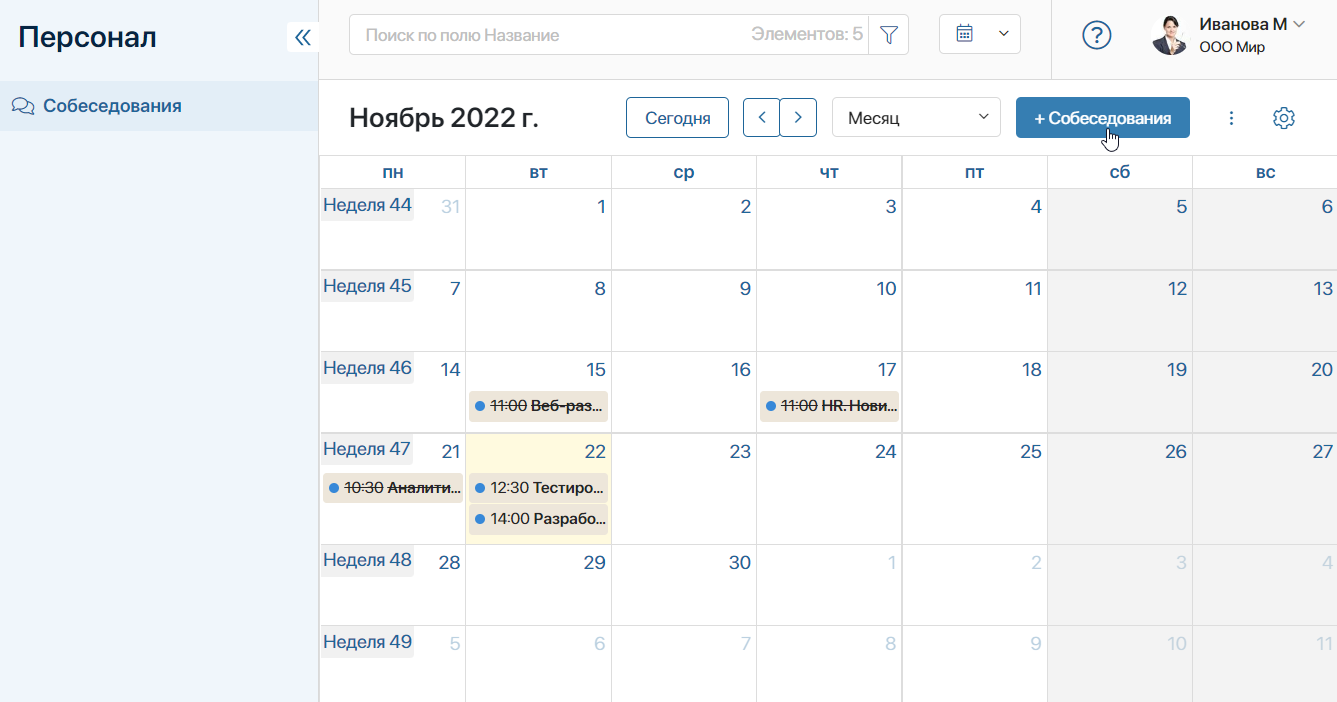Open the calendar view type dropdown
This screenshot has width=1337, height=702.
(980, 34)
